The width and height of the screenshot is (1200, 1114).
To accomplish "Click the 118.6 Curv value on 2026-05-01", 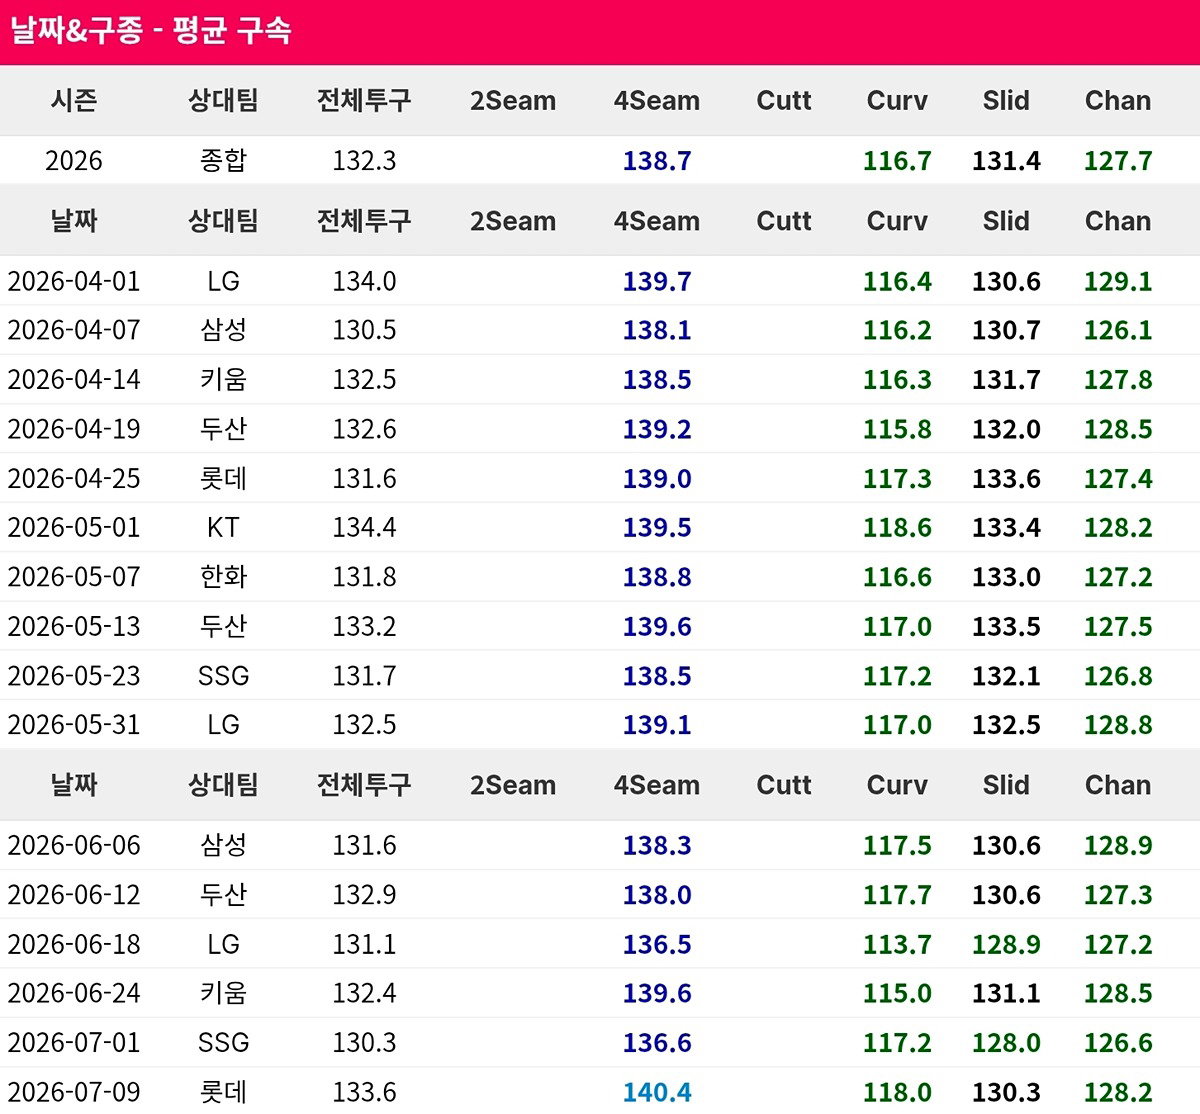I will coord(897,527).
